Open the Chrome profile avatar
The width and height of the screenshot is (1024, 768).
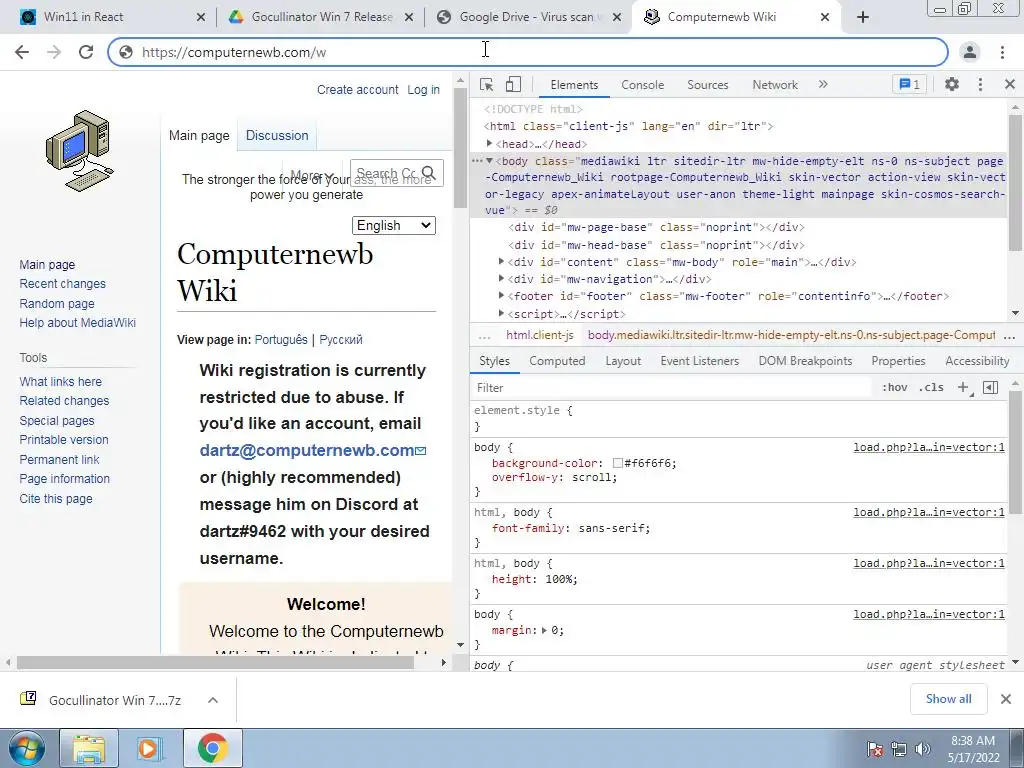point(970,52)
